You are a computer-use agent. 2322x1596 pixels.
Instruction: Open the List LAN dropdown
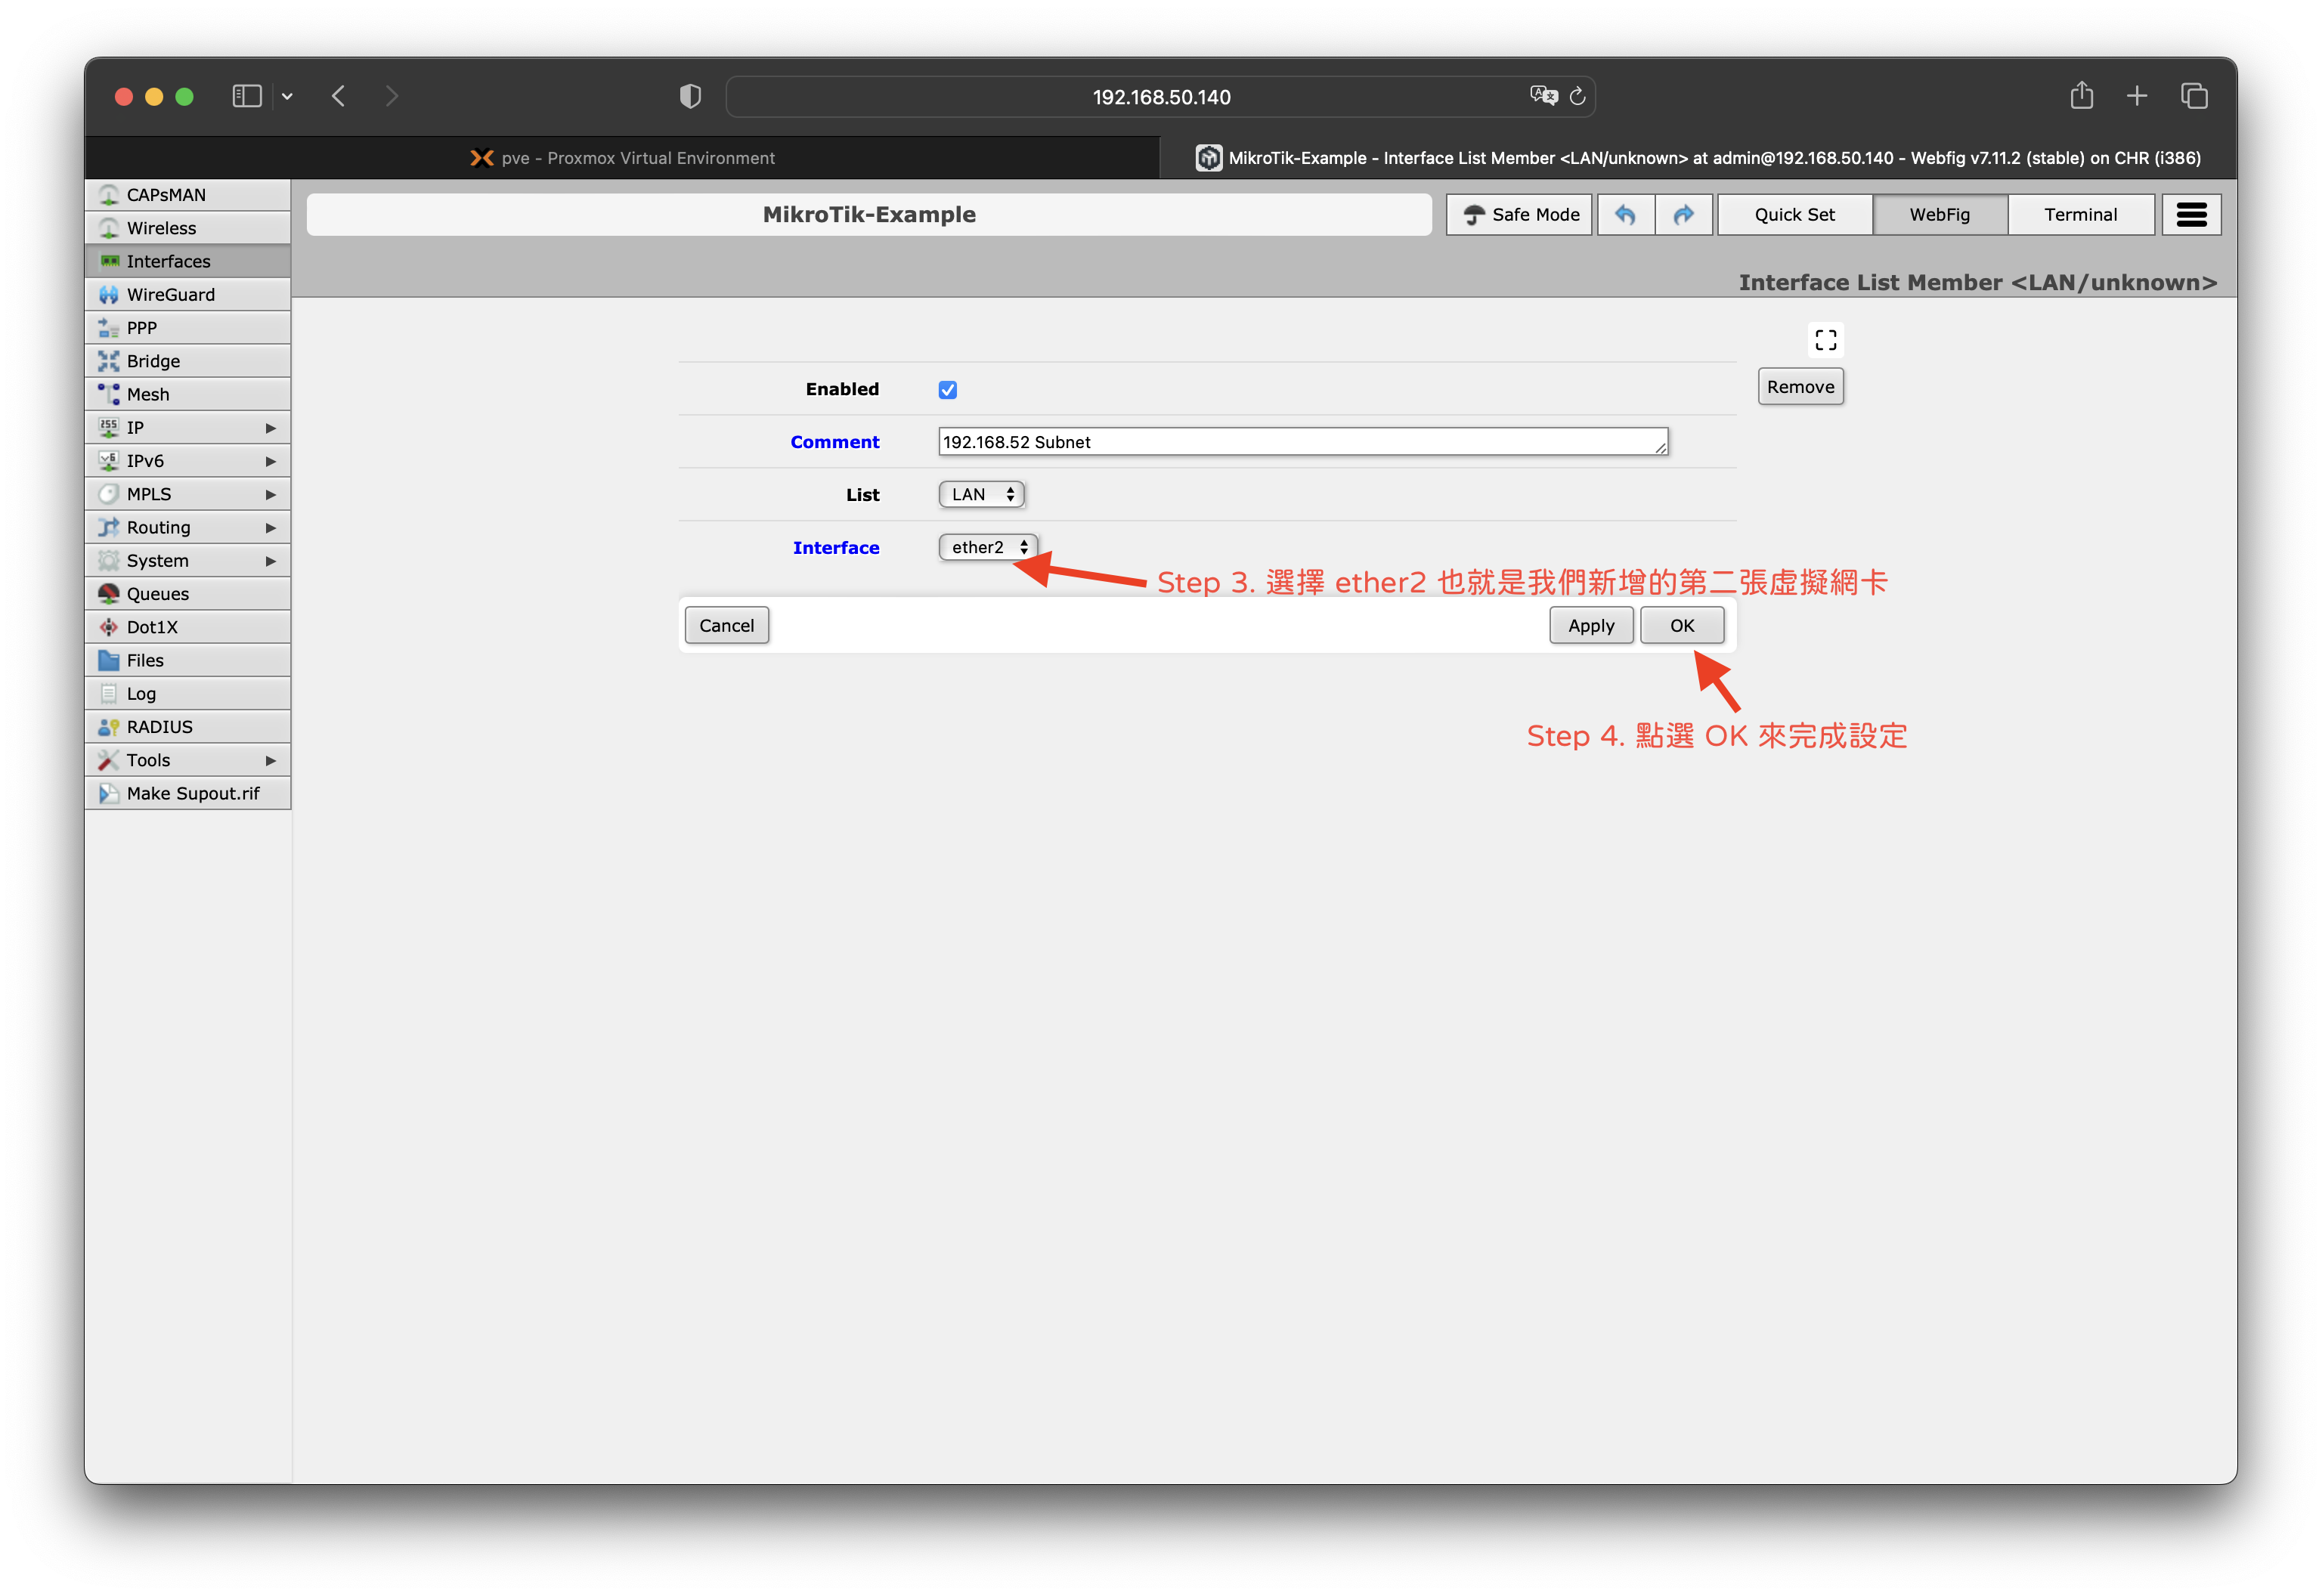pos(981,494)
